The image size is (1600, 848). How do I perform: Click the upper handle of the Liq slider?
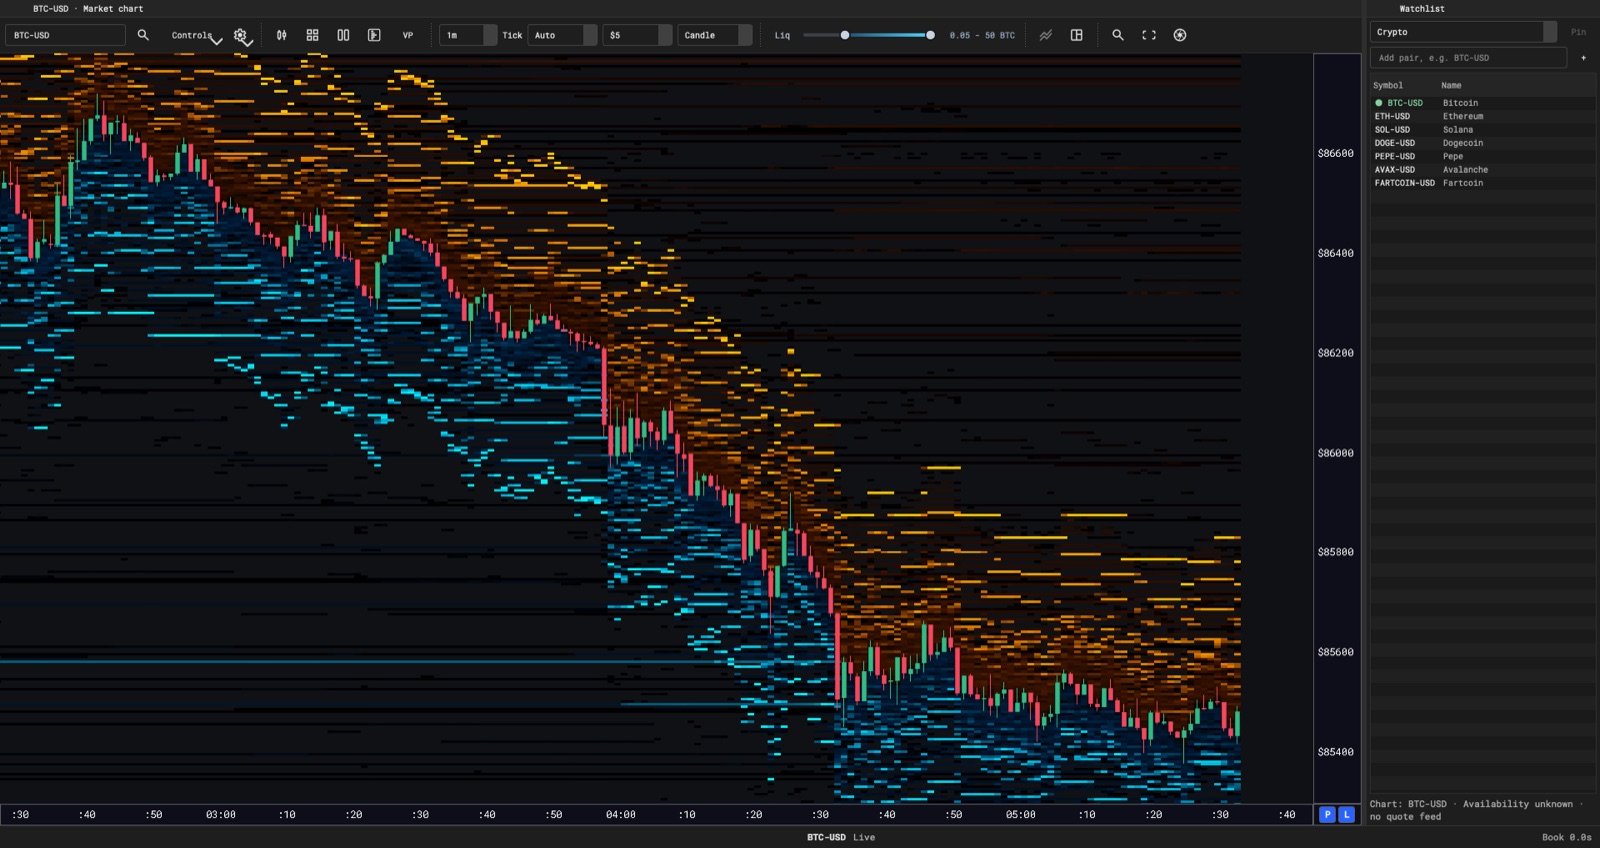[930, 35]
